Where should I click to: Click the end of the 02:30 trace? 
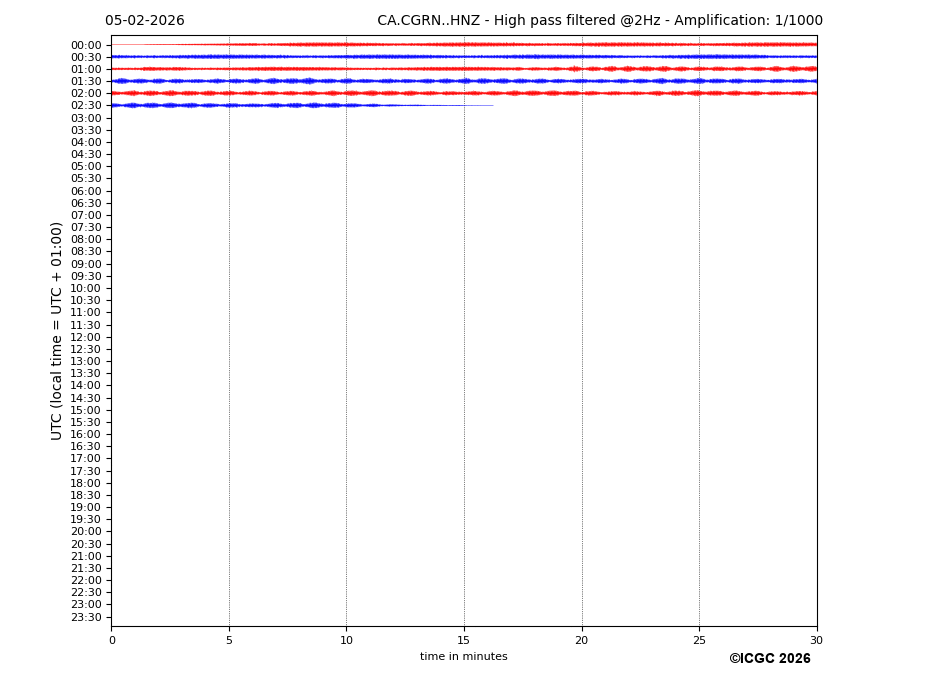point(491,105)
